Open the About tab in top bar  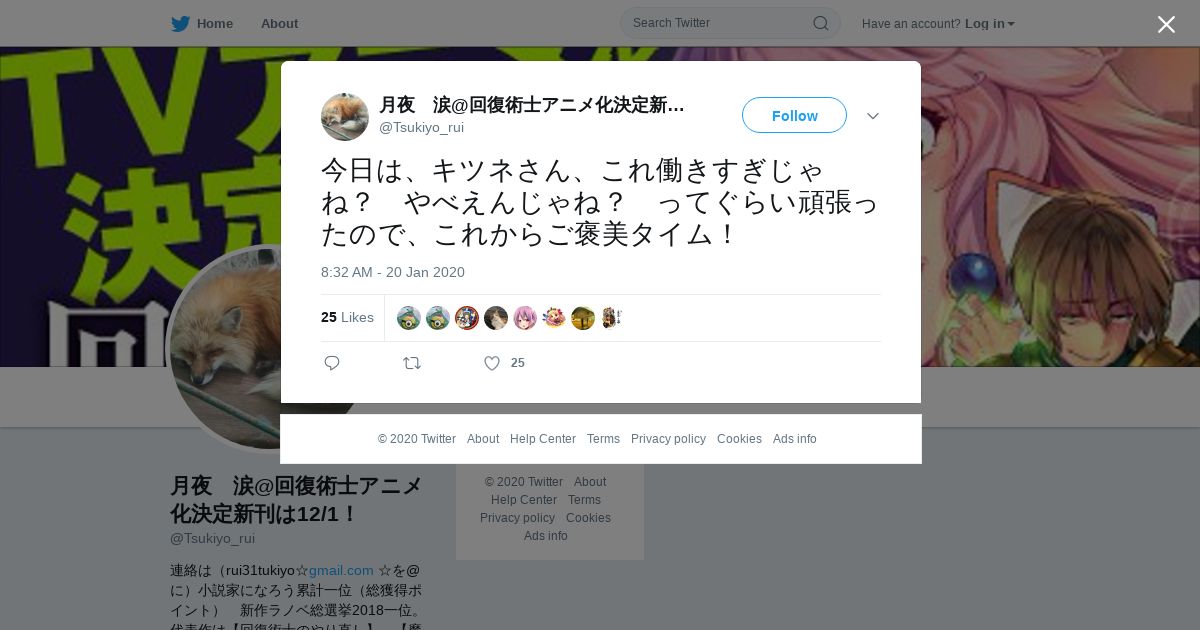(279, 23)
